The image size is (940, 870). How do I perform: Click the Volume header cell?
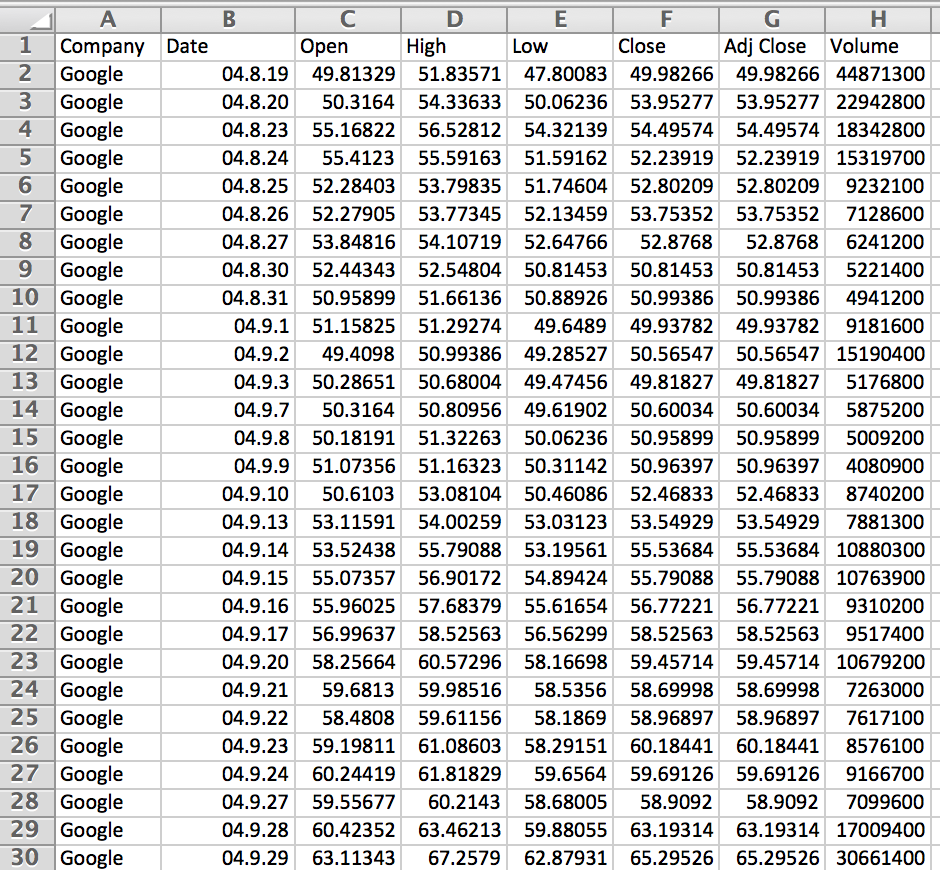(x=878, y=46)
